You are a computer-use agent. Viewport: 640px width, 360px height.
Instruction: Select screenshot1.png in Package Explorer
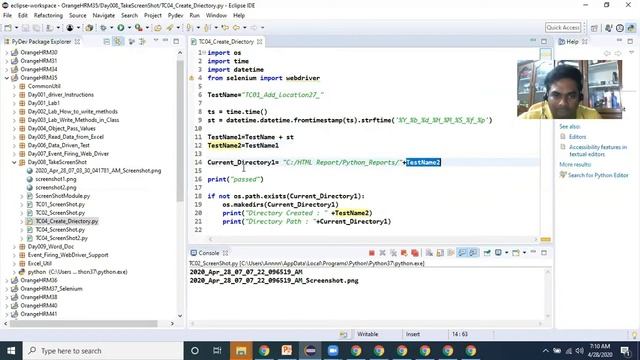coord(56,179)
